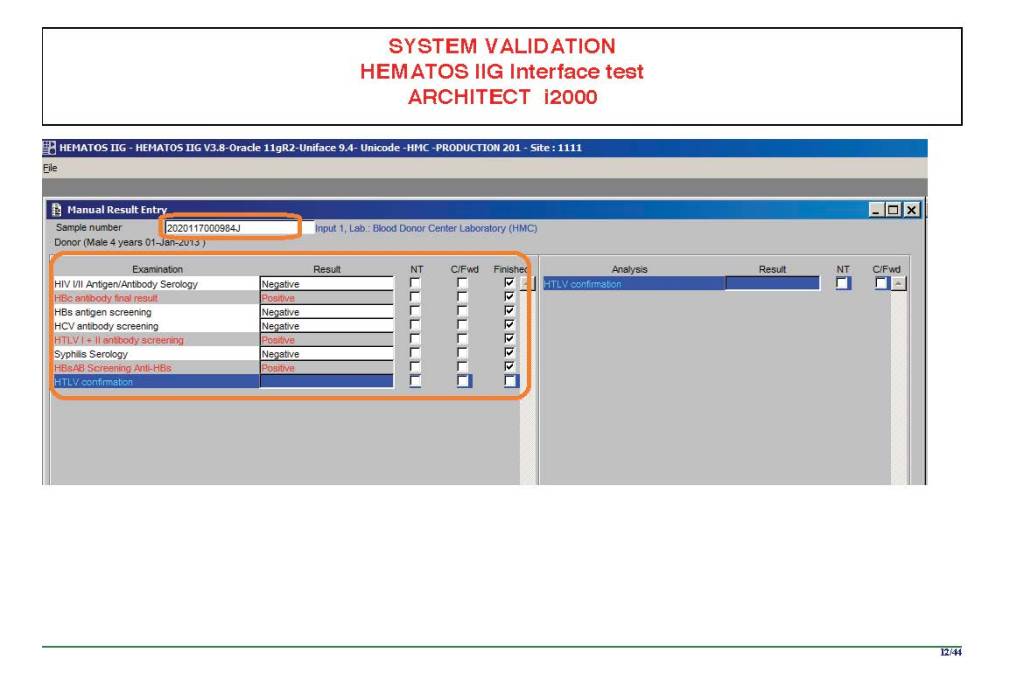Uncheck Finished checkbox for HCV antibody screening
The width and height of the screenshot is (1024, 694).
click(x=510, y=326)
